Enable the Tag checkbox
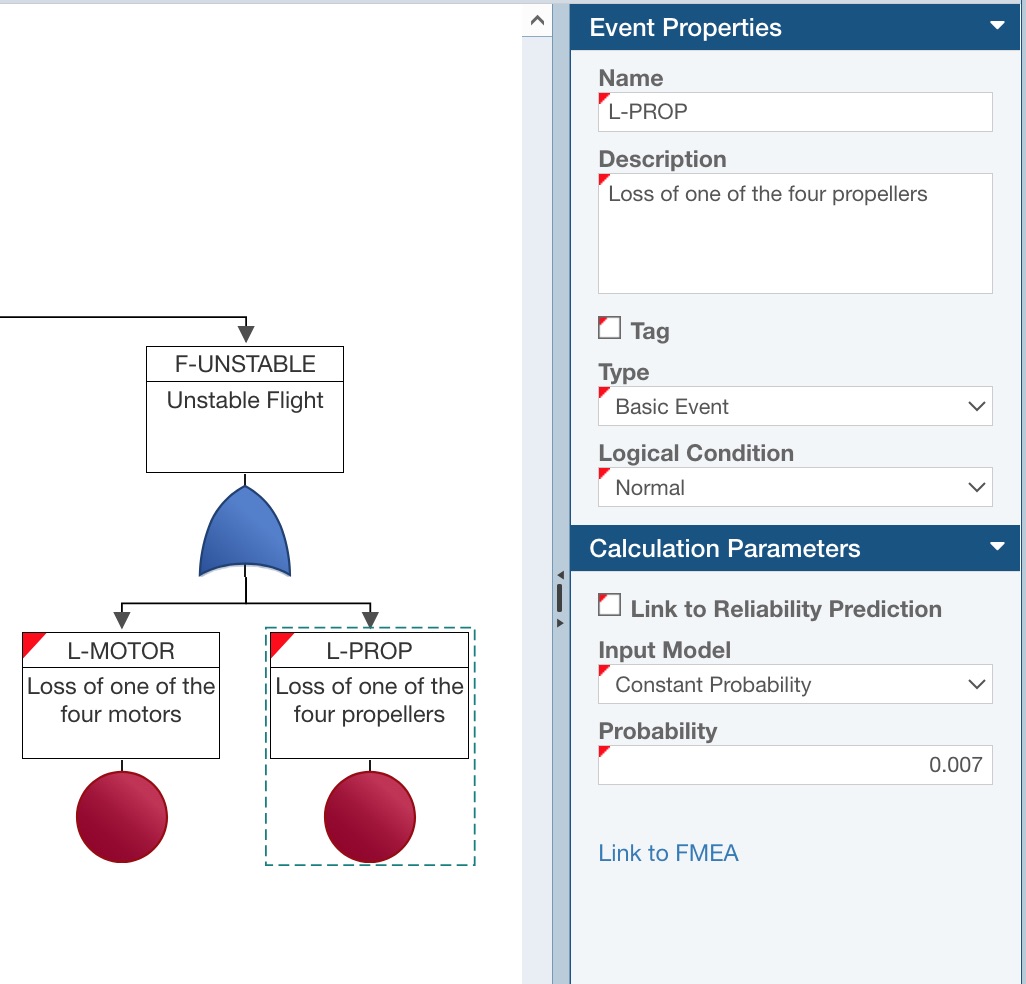 click(607, 327)
